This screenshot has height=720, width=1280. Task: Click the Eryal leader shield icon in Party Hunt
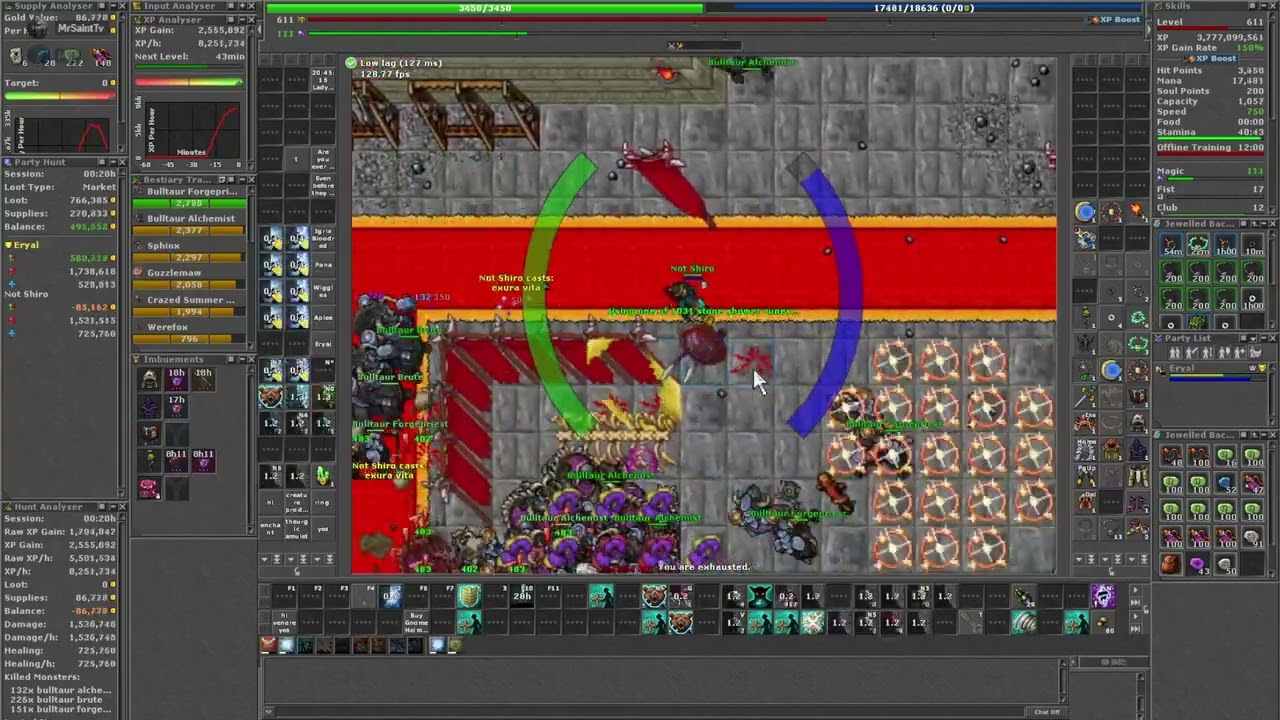click(9, 245)
